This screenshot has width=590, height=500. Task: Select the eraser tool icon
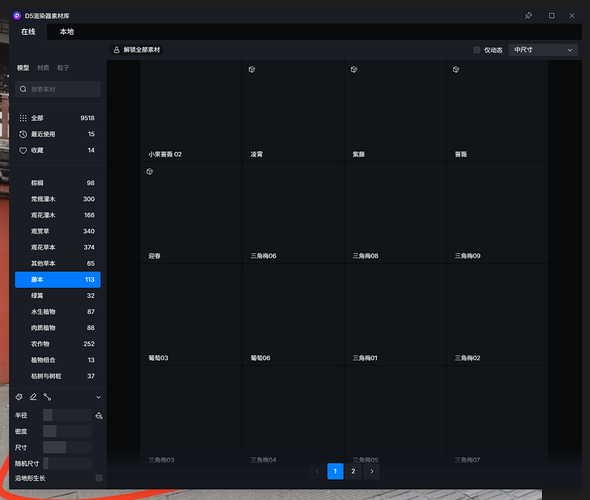tap(33, 397)
